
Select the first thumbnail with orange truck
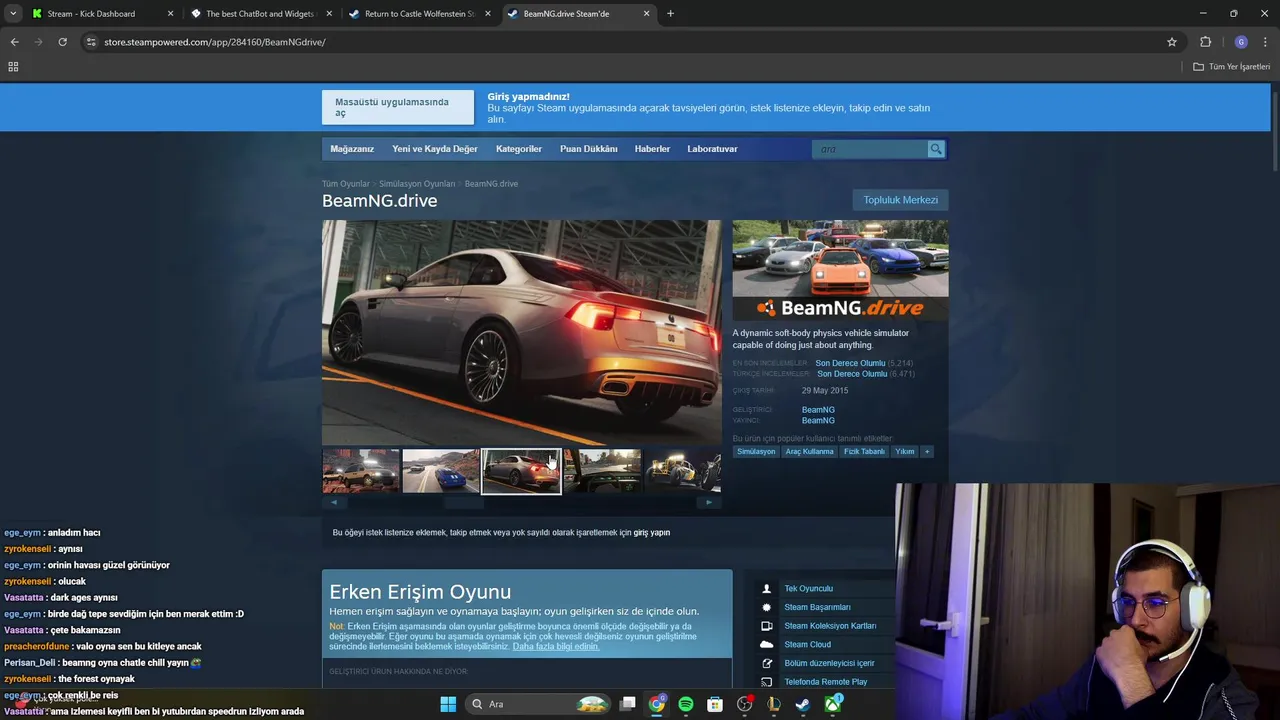click(x=361, y=471)
